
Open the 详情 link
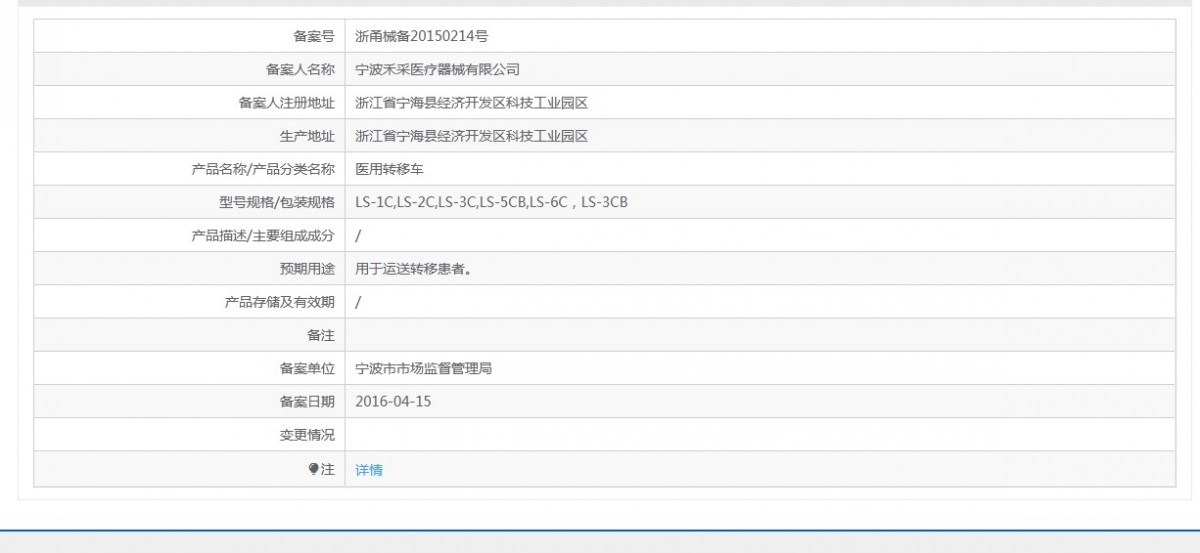pos(369,469)
